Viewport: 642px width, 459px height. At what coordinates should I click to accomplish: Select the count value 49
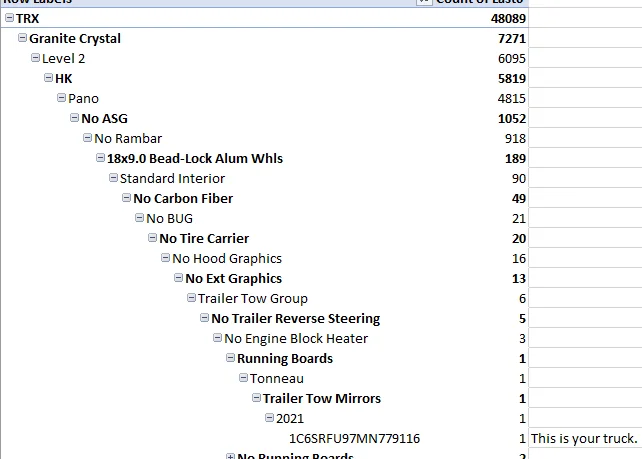point(519,199)
